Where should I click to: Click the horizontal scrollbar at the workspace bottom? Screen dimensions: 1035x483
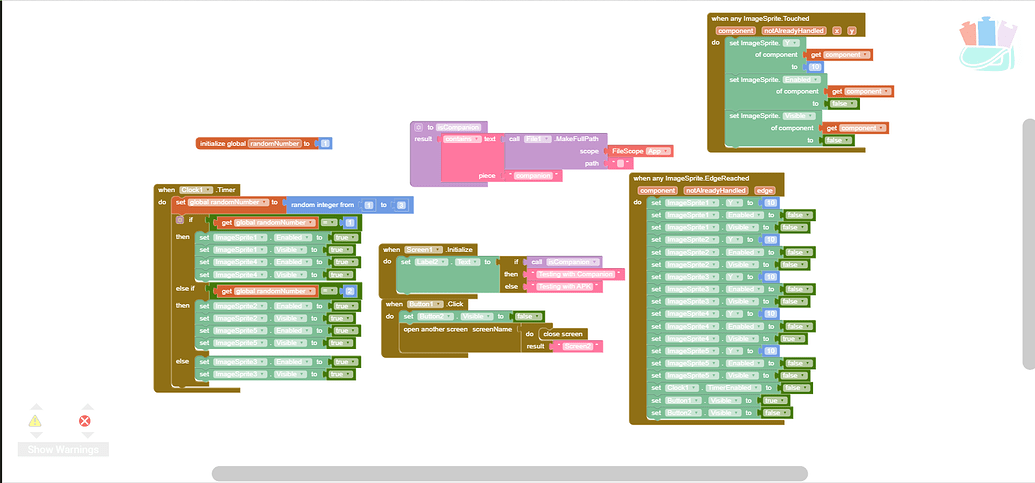[509, 473]
